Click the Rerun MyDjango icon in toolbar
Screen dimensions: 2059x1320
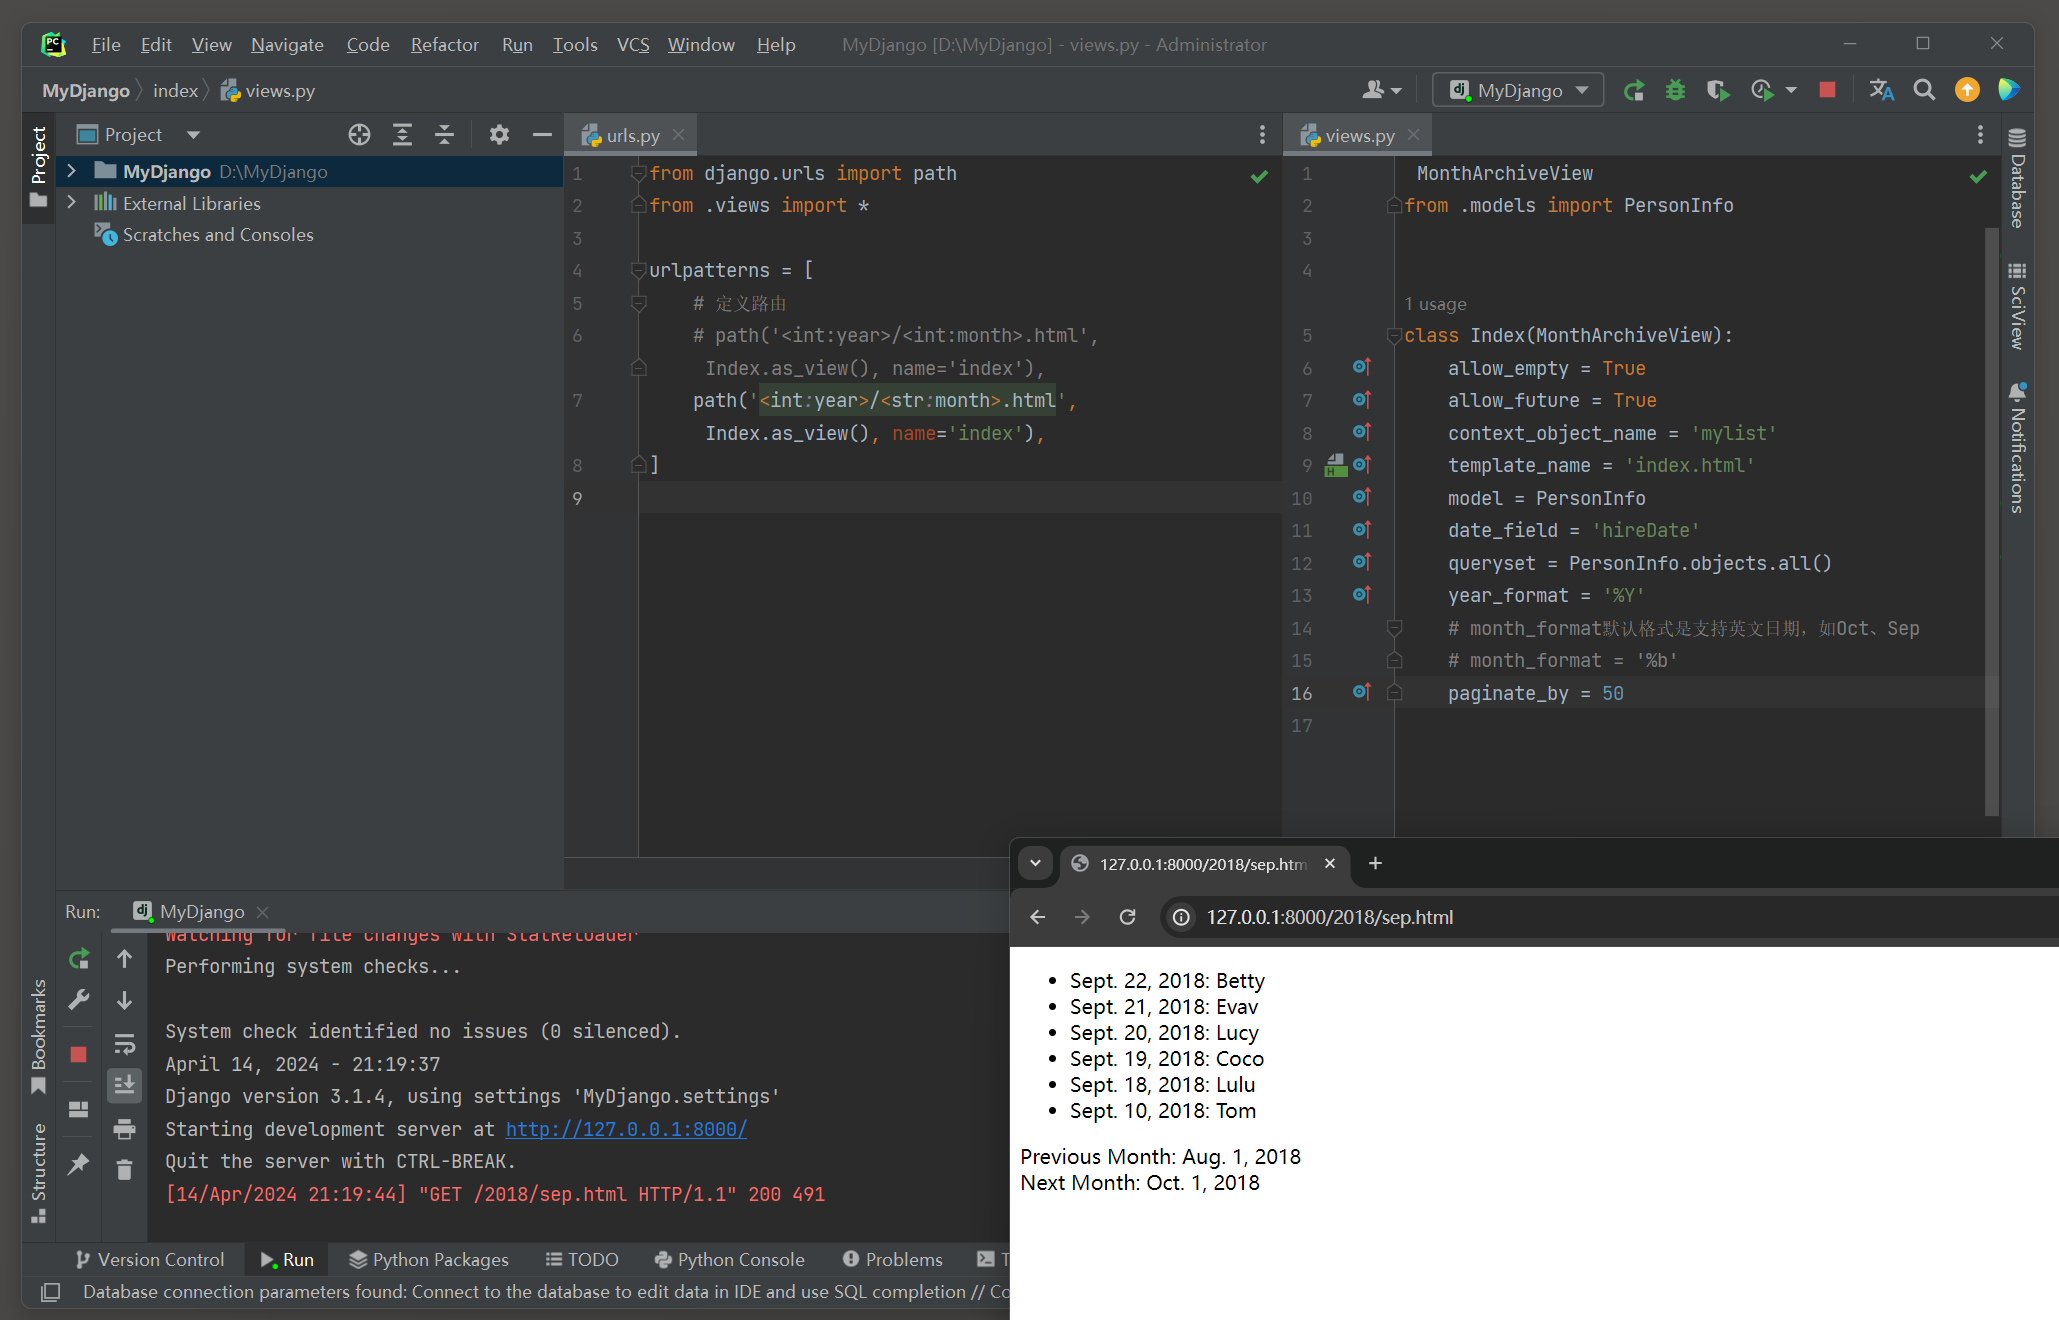pyautogui.click(x=1634, y=91)
